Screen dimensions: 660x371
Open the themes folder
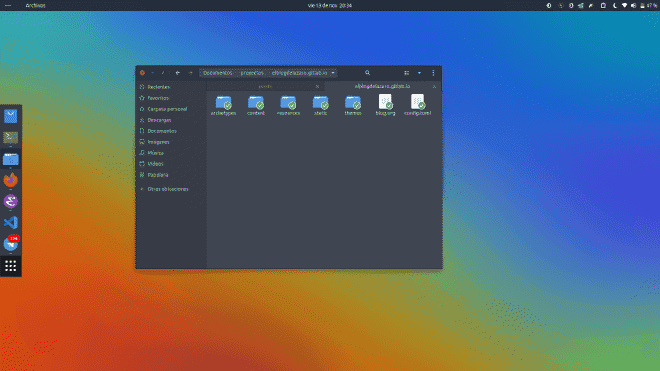click(x=353, y=105)
